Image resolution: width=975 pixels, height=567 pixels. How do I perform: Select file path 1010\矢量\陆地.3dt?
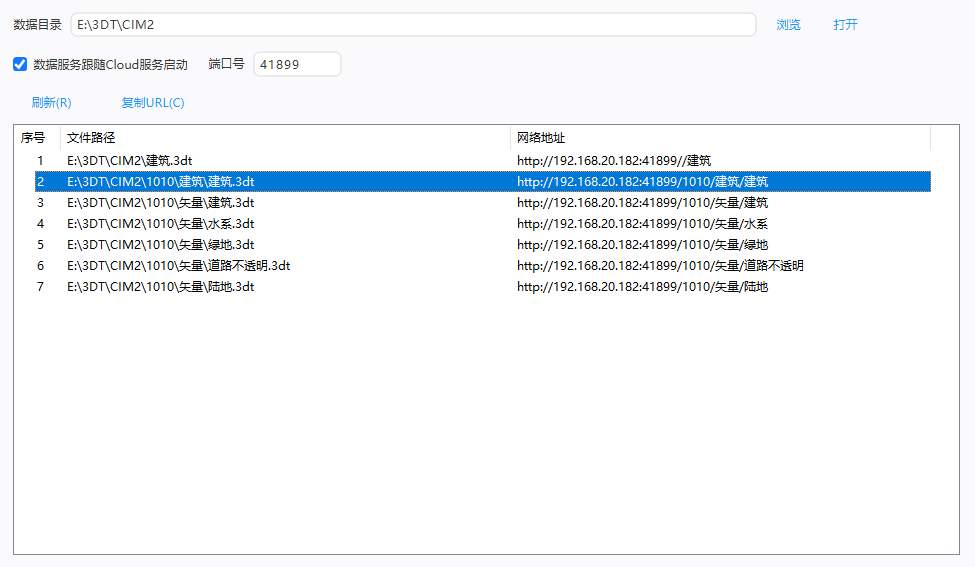tap(160, 287)
